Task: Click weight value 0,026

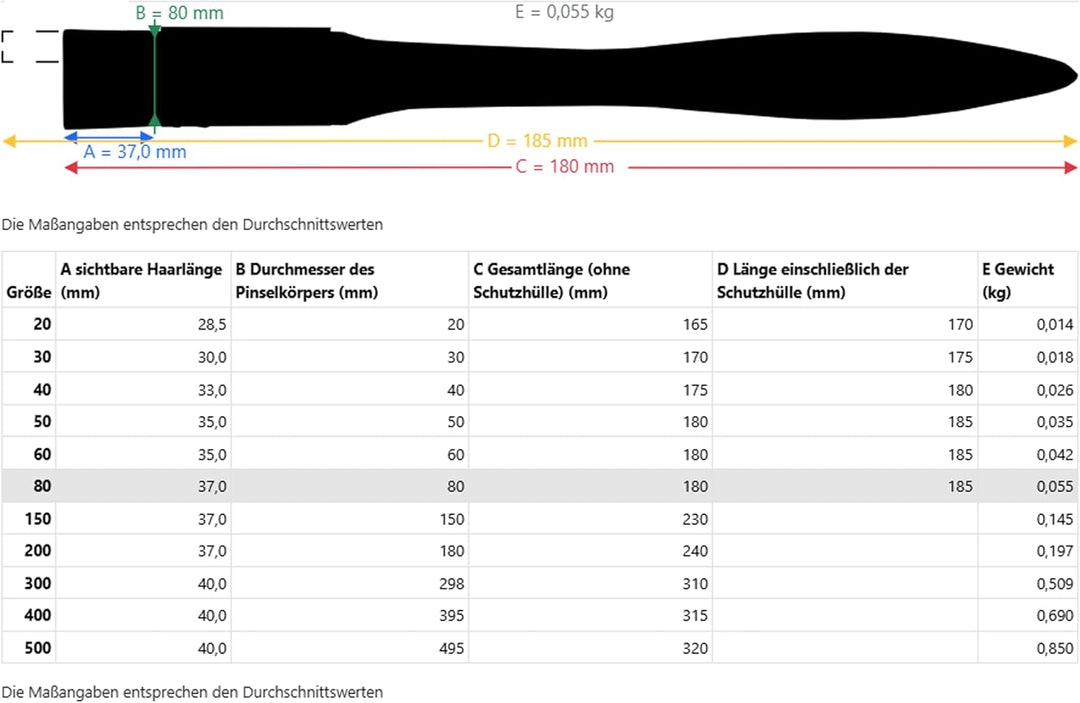Action: [1055, 390]
